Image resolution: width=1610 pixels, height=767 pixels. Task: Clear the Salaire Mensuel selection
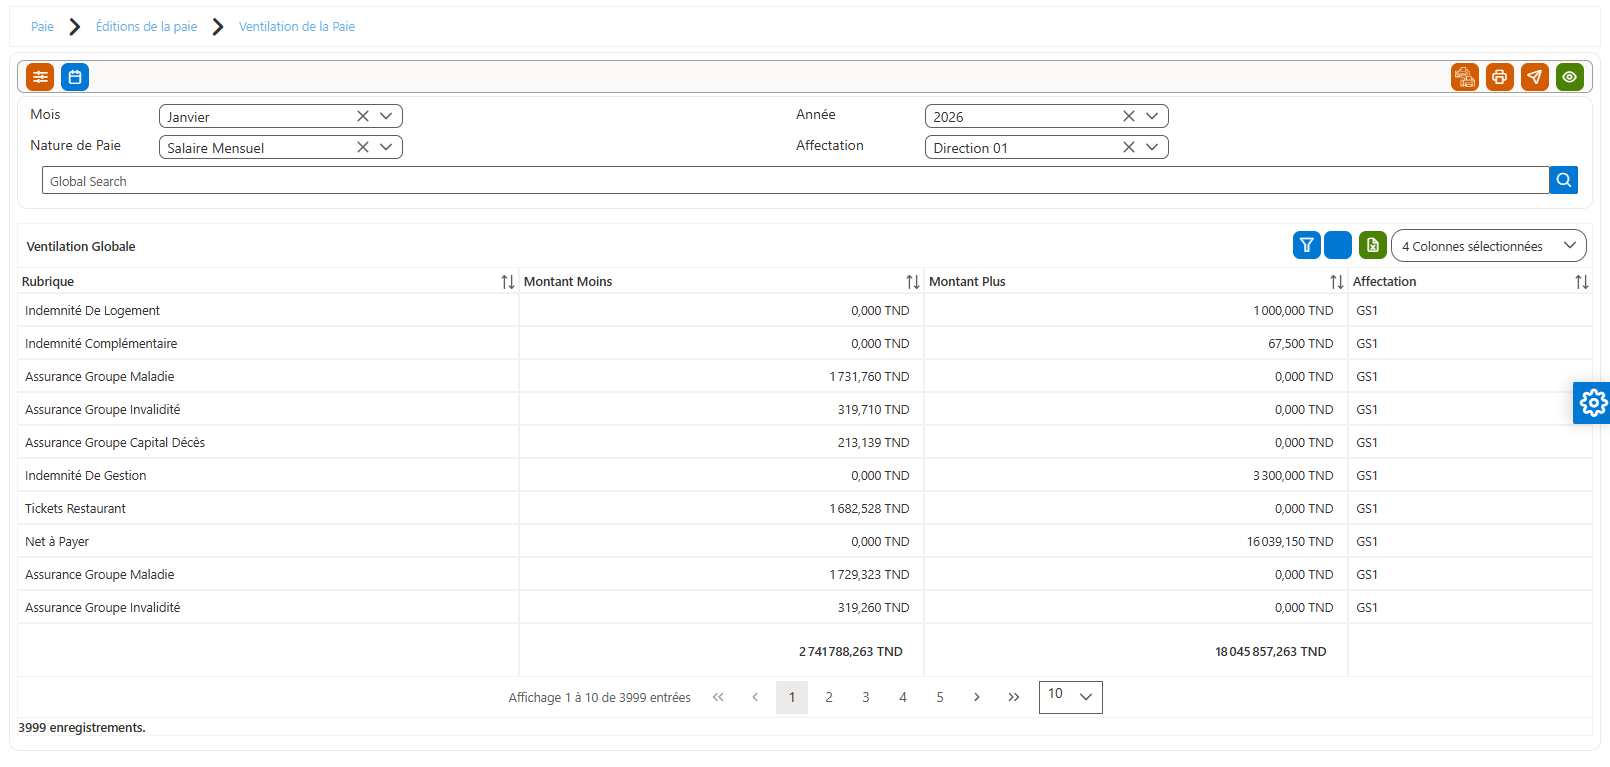(x=363, y=147)
